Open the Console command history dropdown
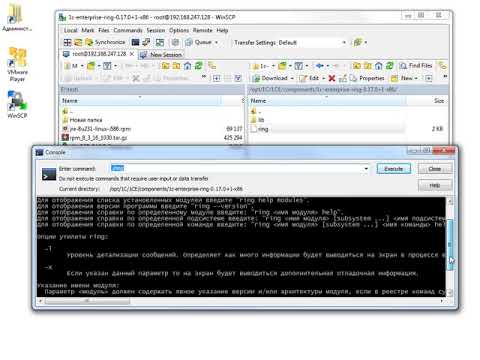Viewport: 480px width, 360px height. [x=366, y=168]
